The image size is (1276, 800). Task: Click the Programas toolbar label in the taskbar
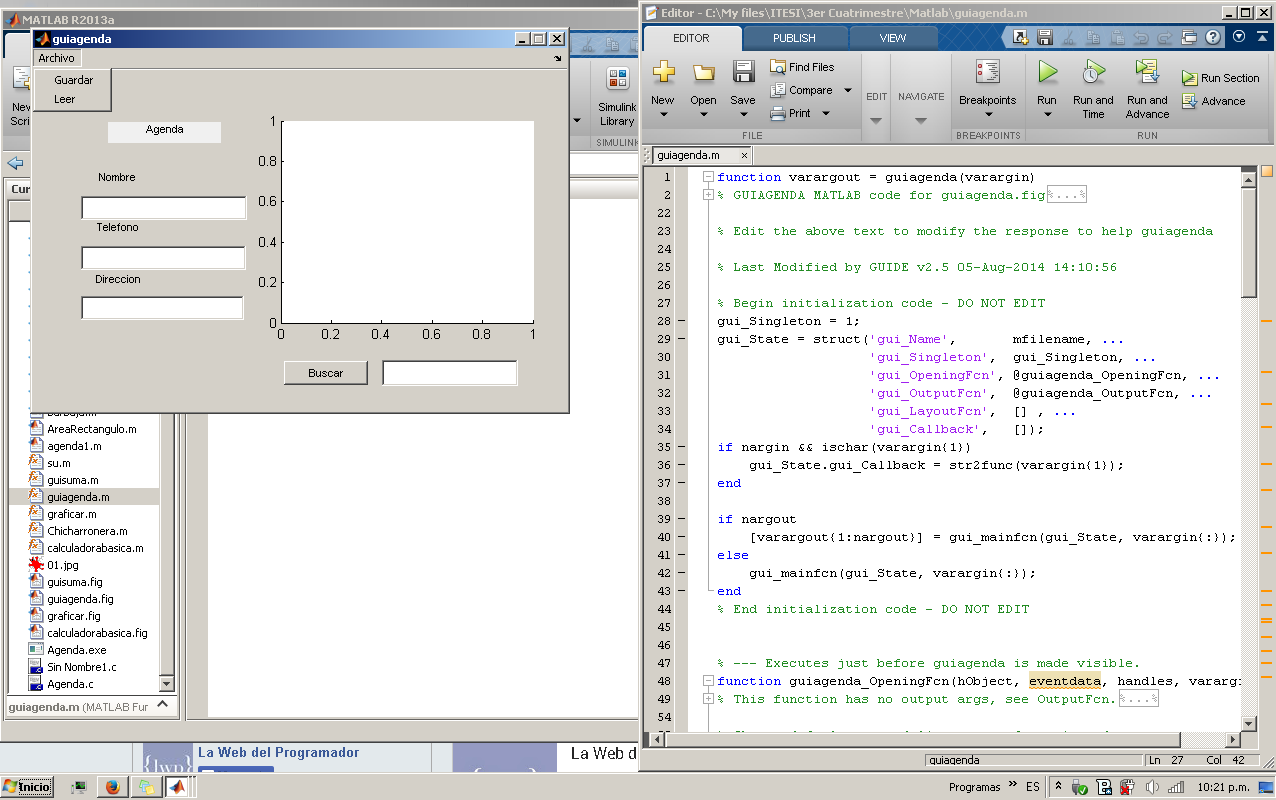[975, 787]
